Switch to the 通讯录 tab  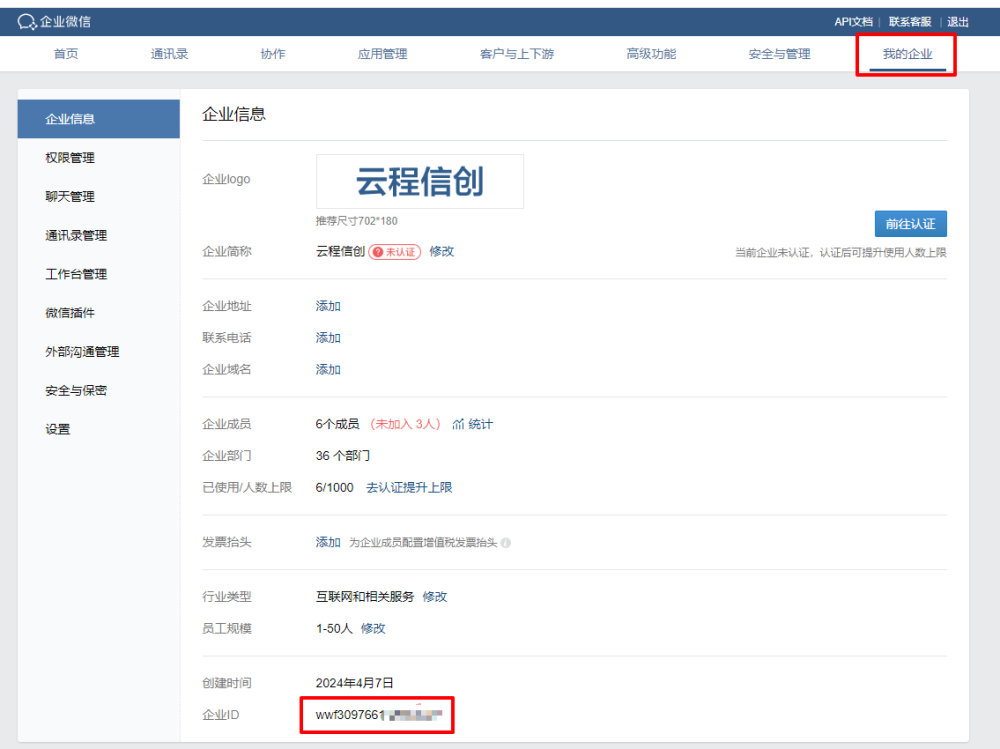pyautogui.click(x=169, y=54)
